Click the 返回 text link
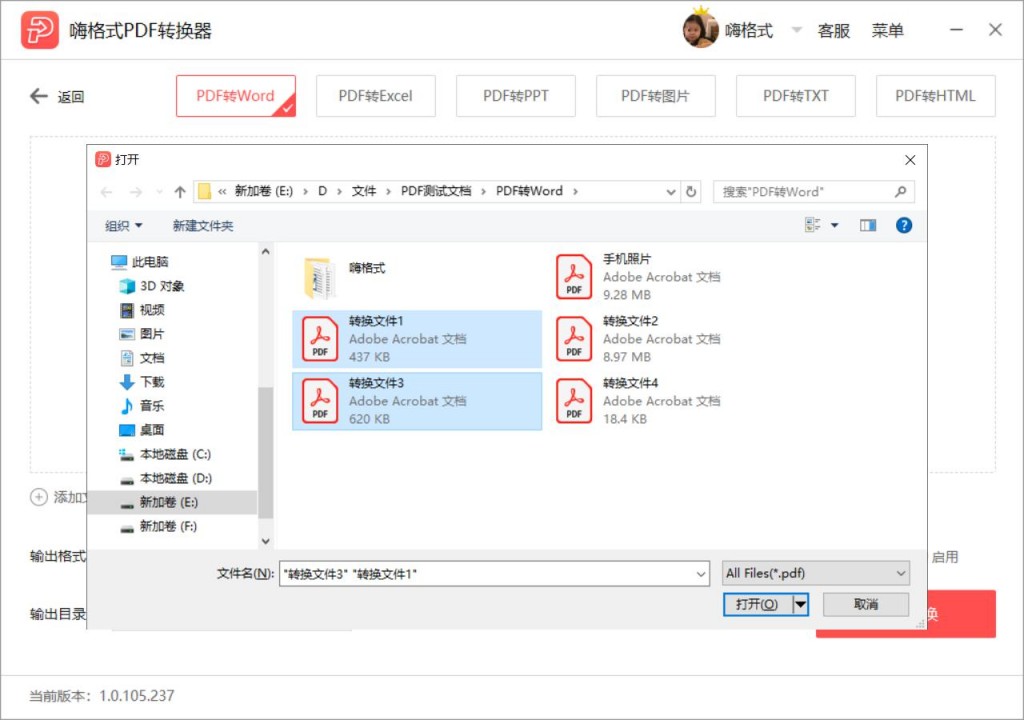The image size is (1024, 720). (71, 97)
